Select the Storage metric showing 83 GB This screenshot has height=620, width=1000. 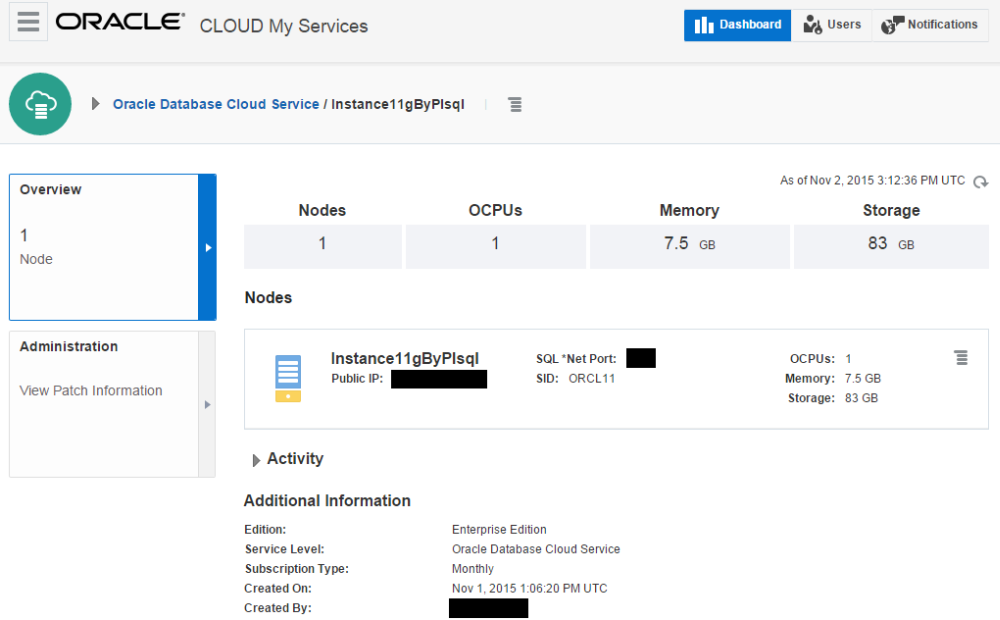pos(890,244)
